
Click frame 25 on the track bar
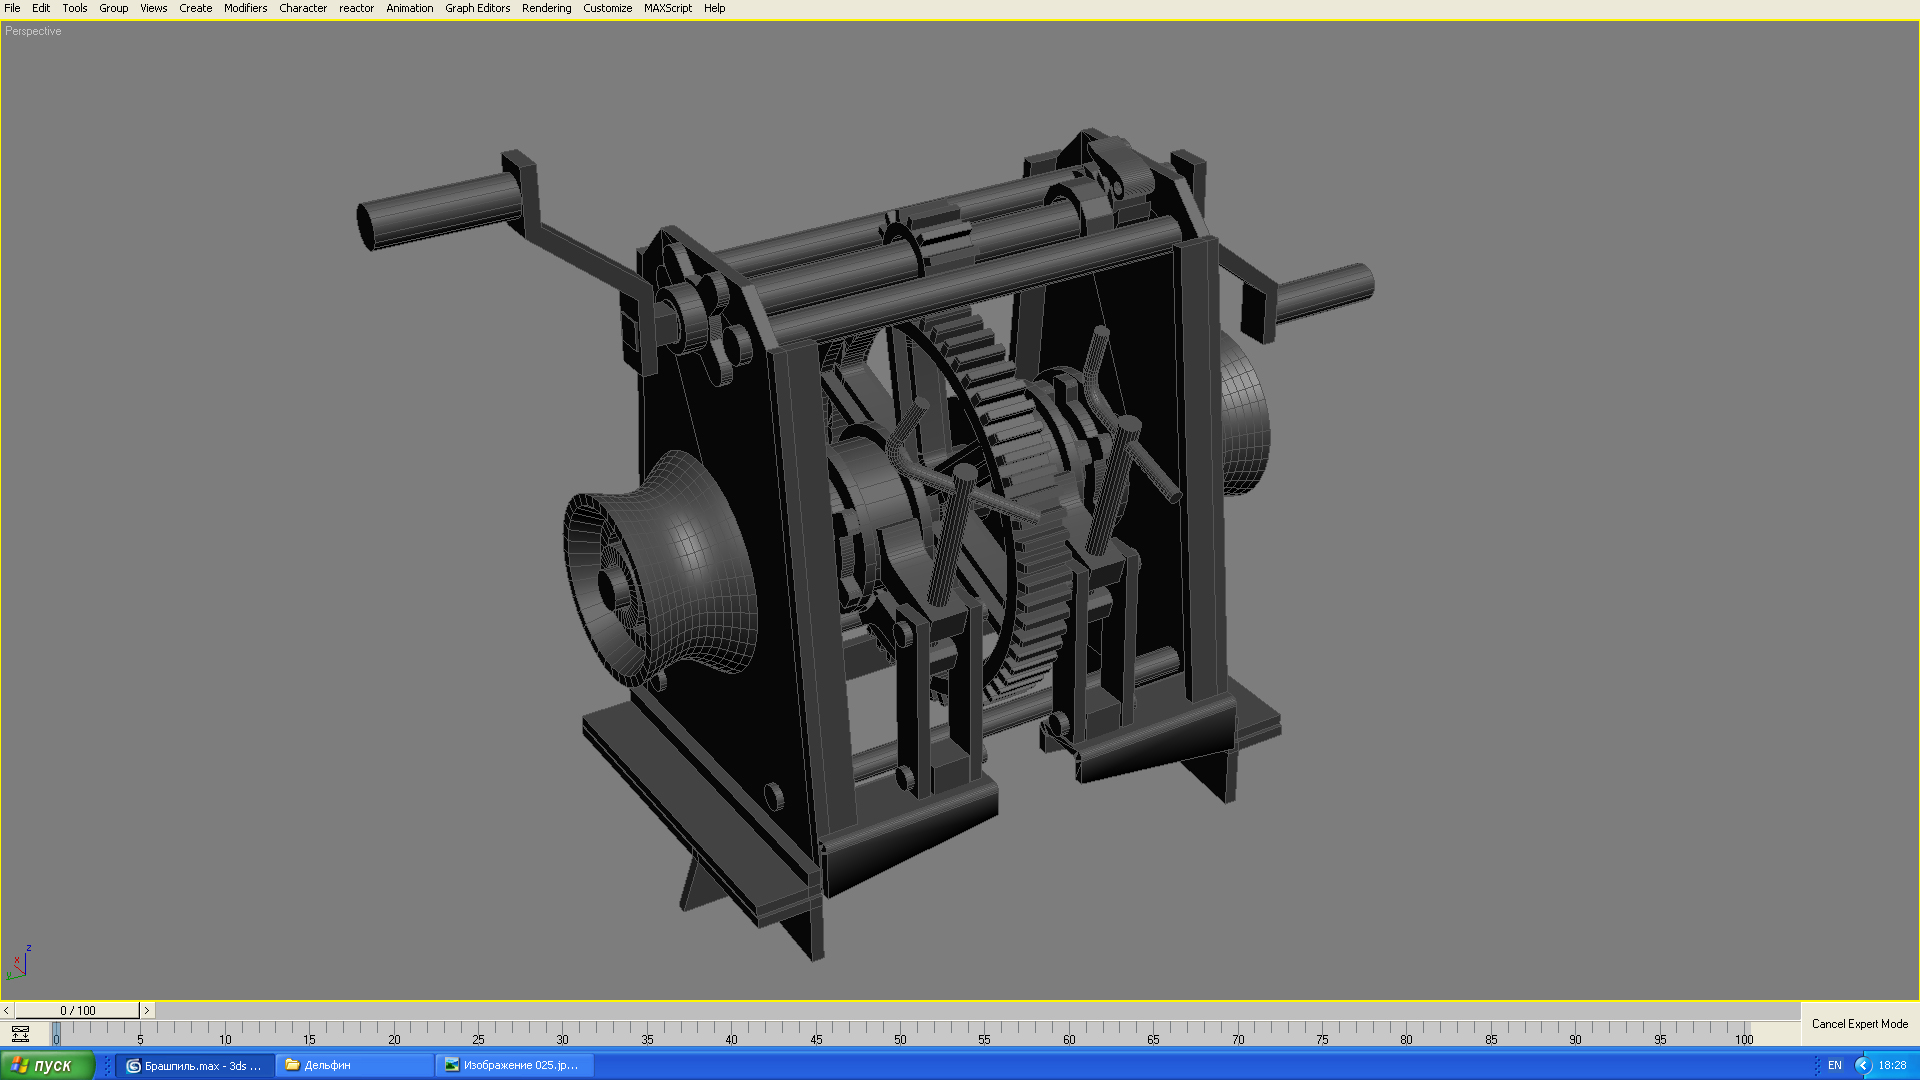tap(478, 1039)
